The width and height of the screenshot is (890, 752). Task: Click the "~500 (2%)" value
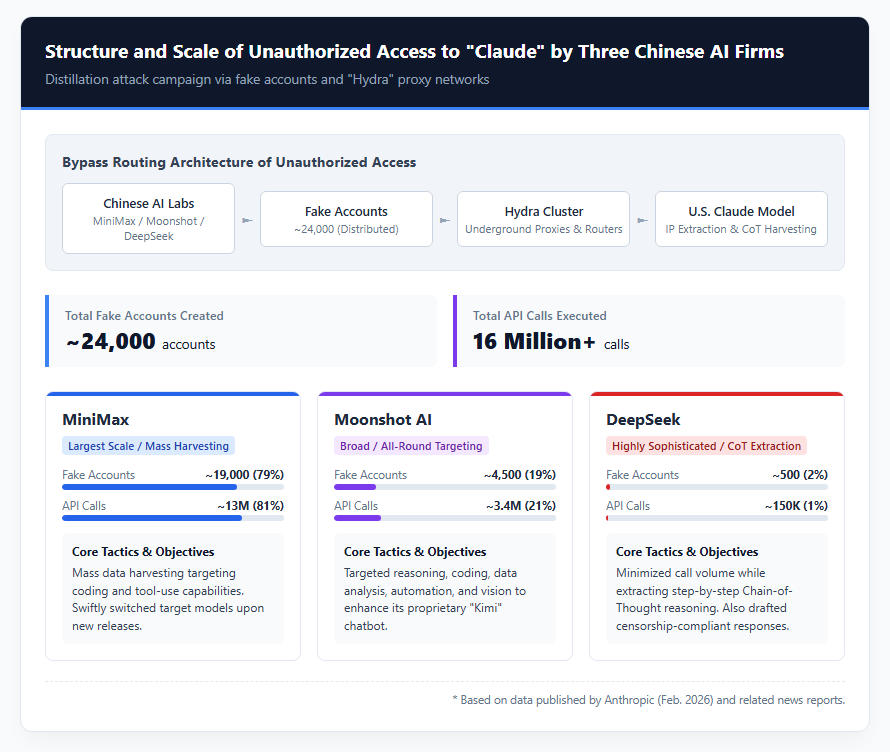[x=800, y=474]
